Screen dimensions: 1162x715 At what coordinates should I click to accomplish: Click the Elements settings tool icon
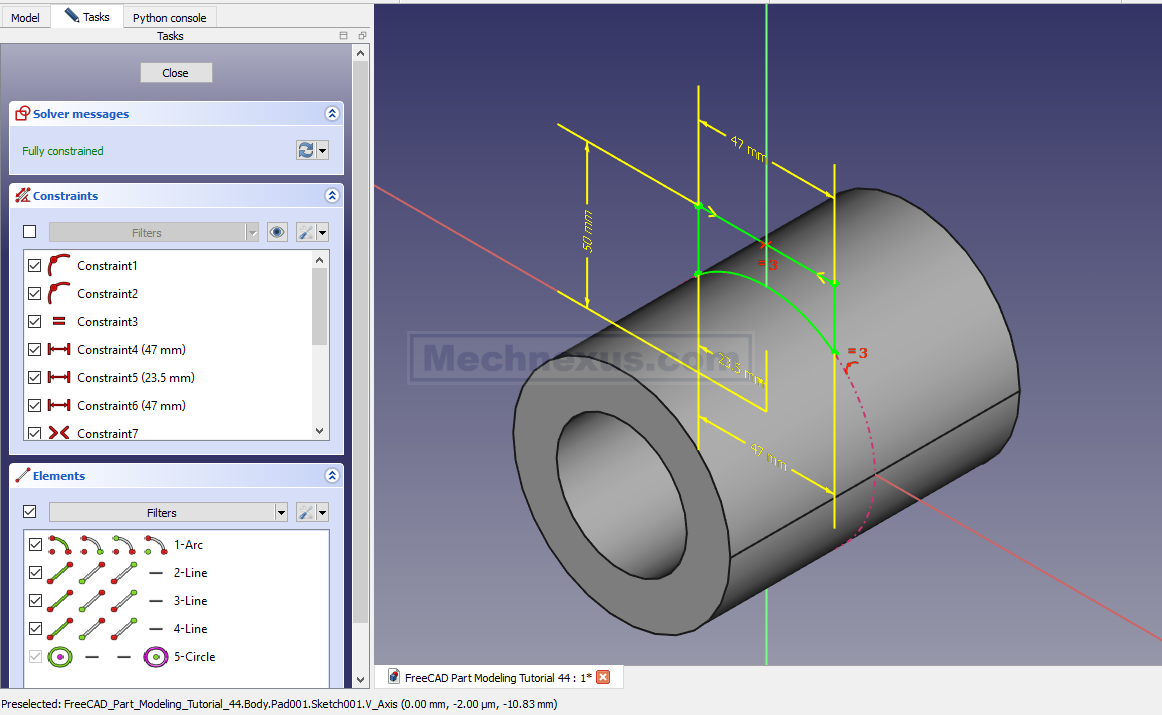coord(307,512)
